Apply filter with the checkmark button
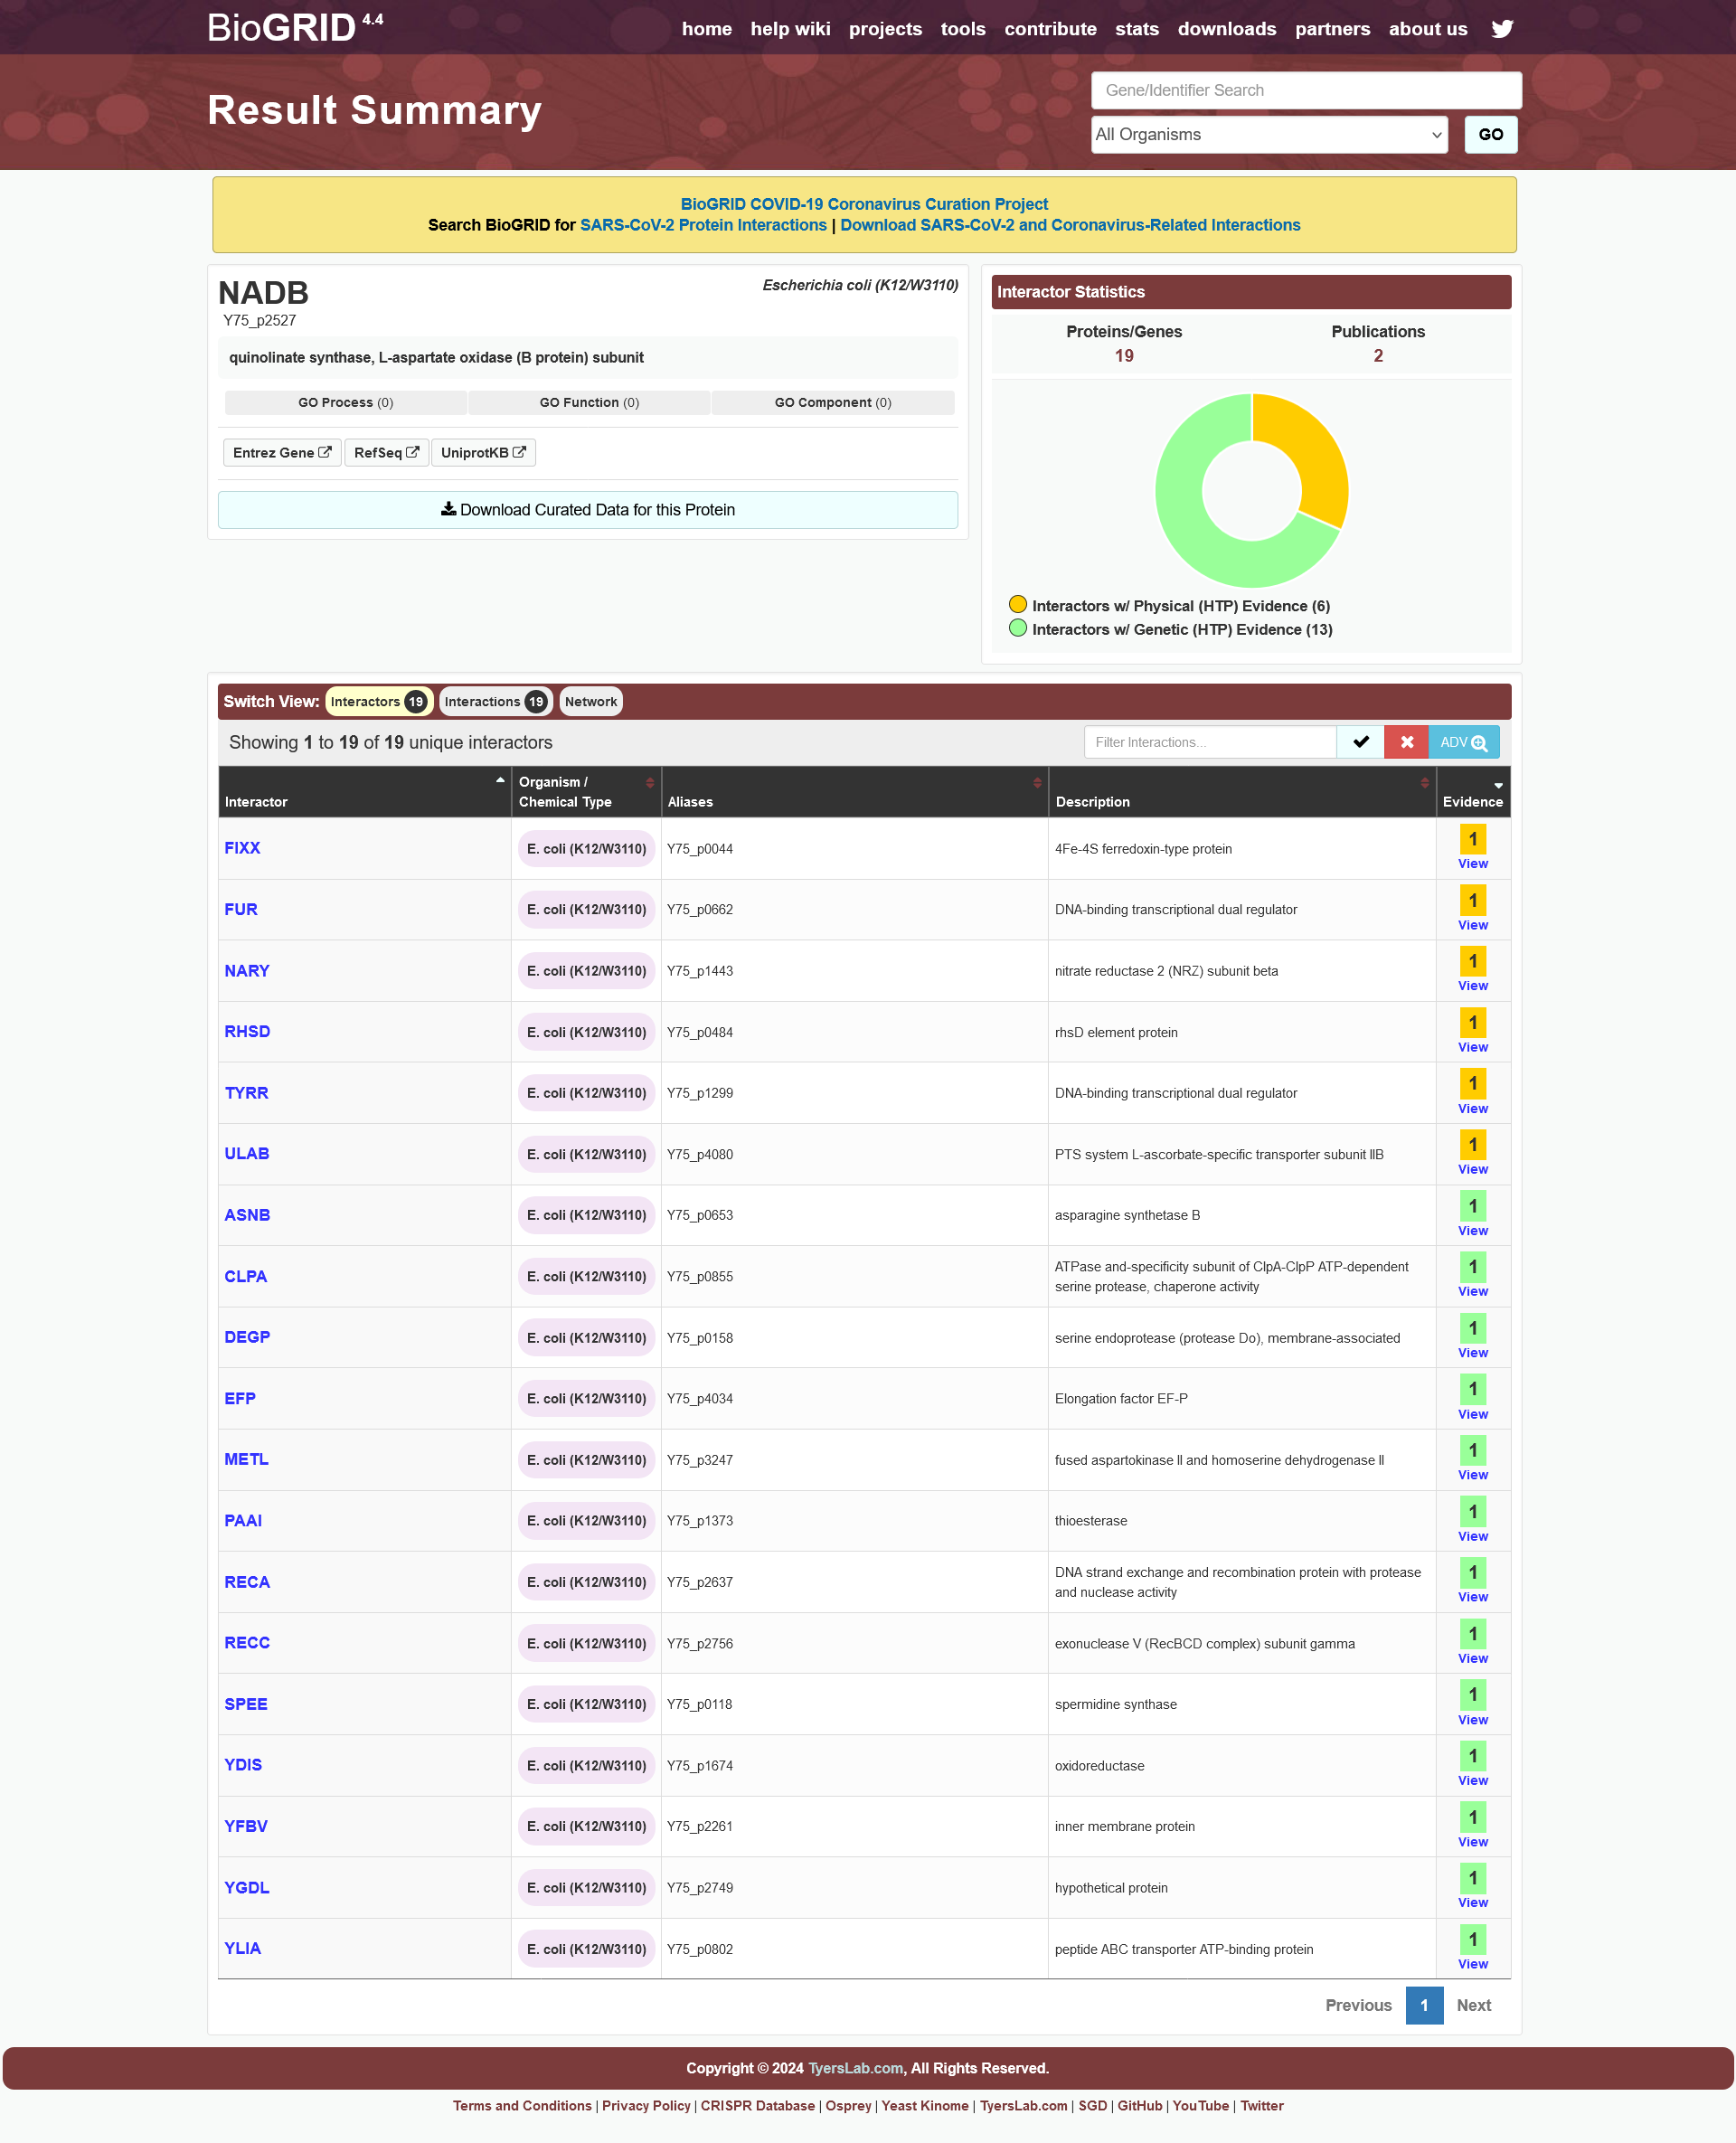Screen dimensions: 1736x2143 (x=1360, y=742)
